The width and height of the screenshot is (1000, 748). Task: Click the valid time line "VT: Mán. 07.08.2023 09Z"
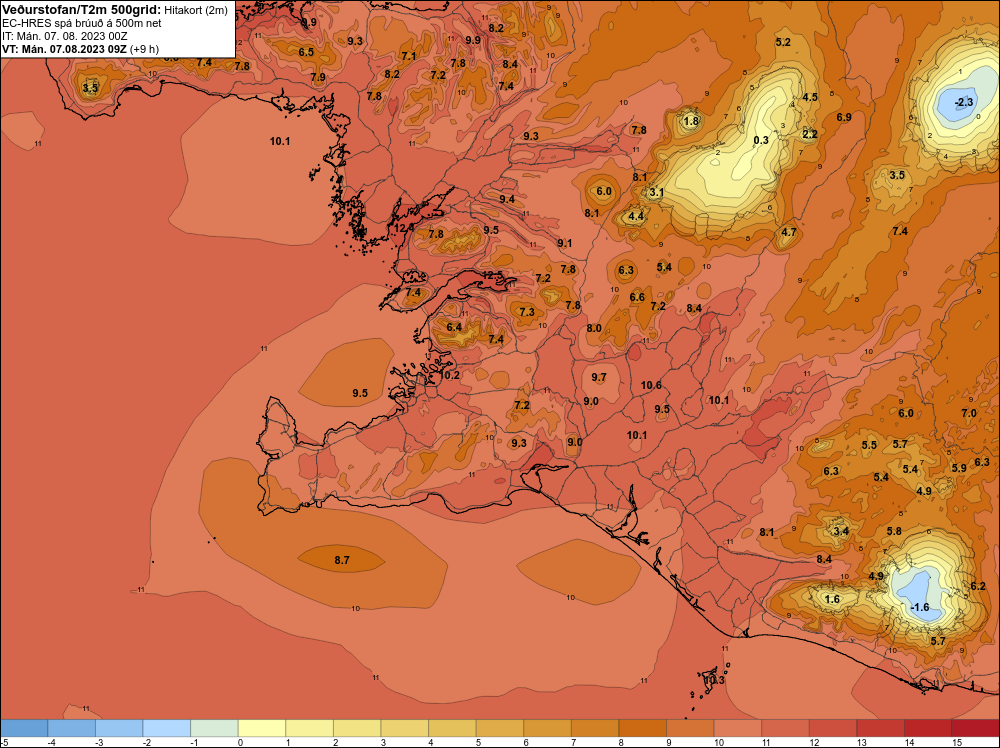point(64,49)
